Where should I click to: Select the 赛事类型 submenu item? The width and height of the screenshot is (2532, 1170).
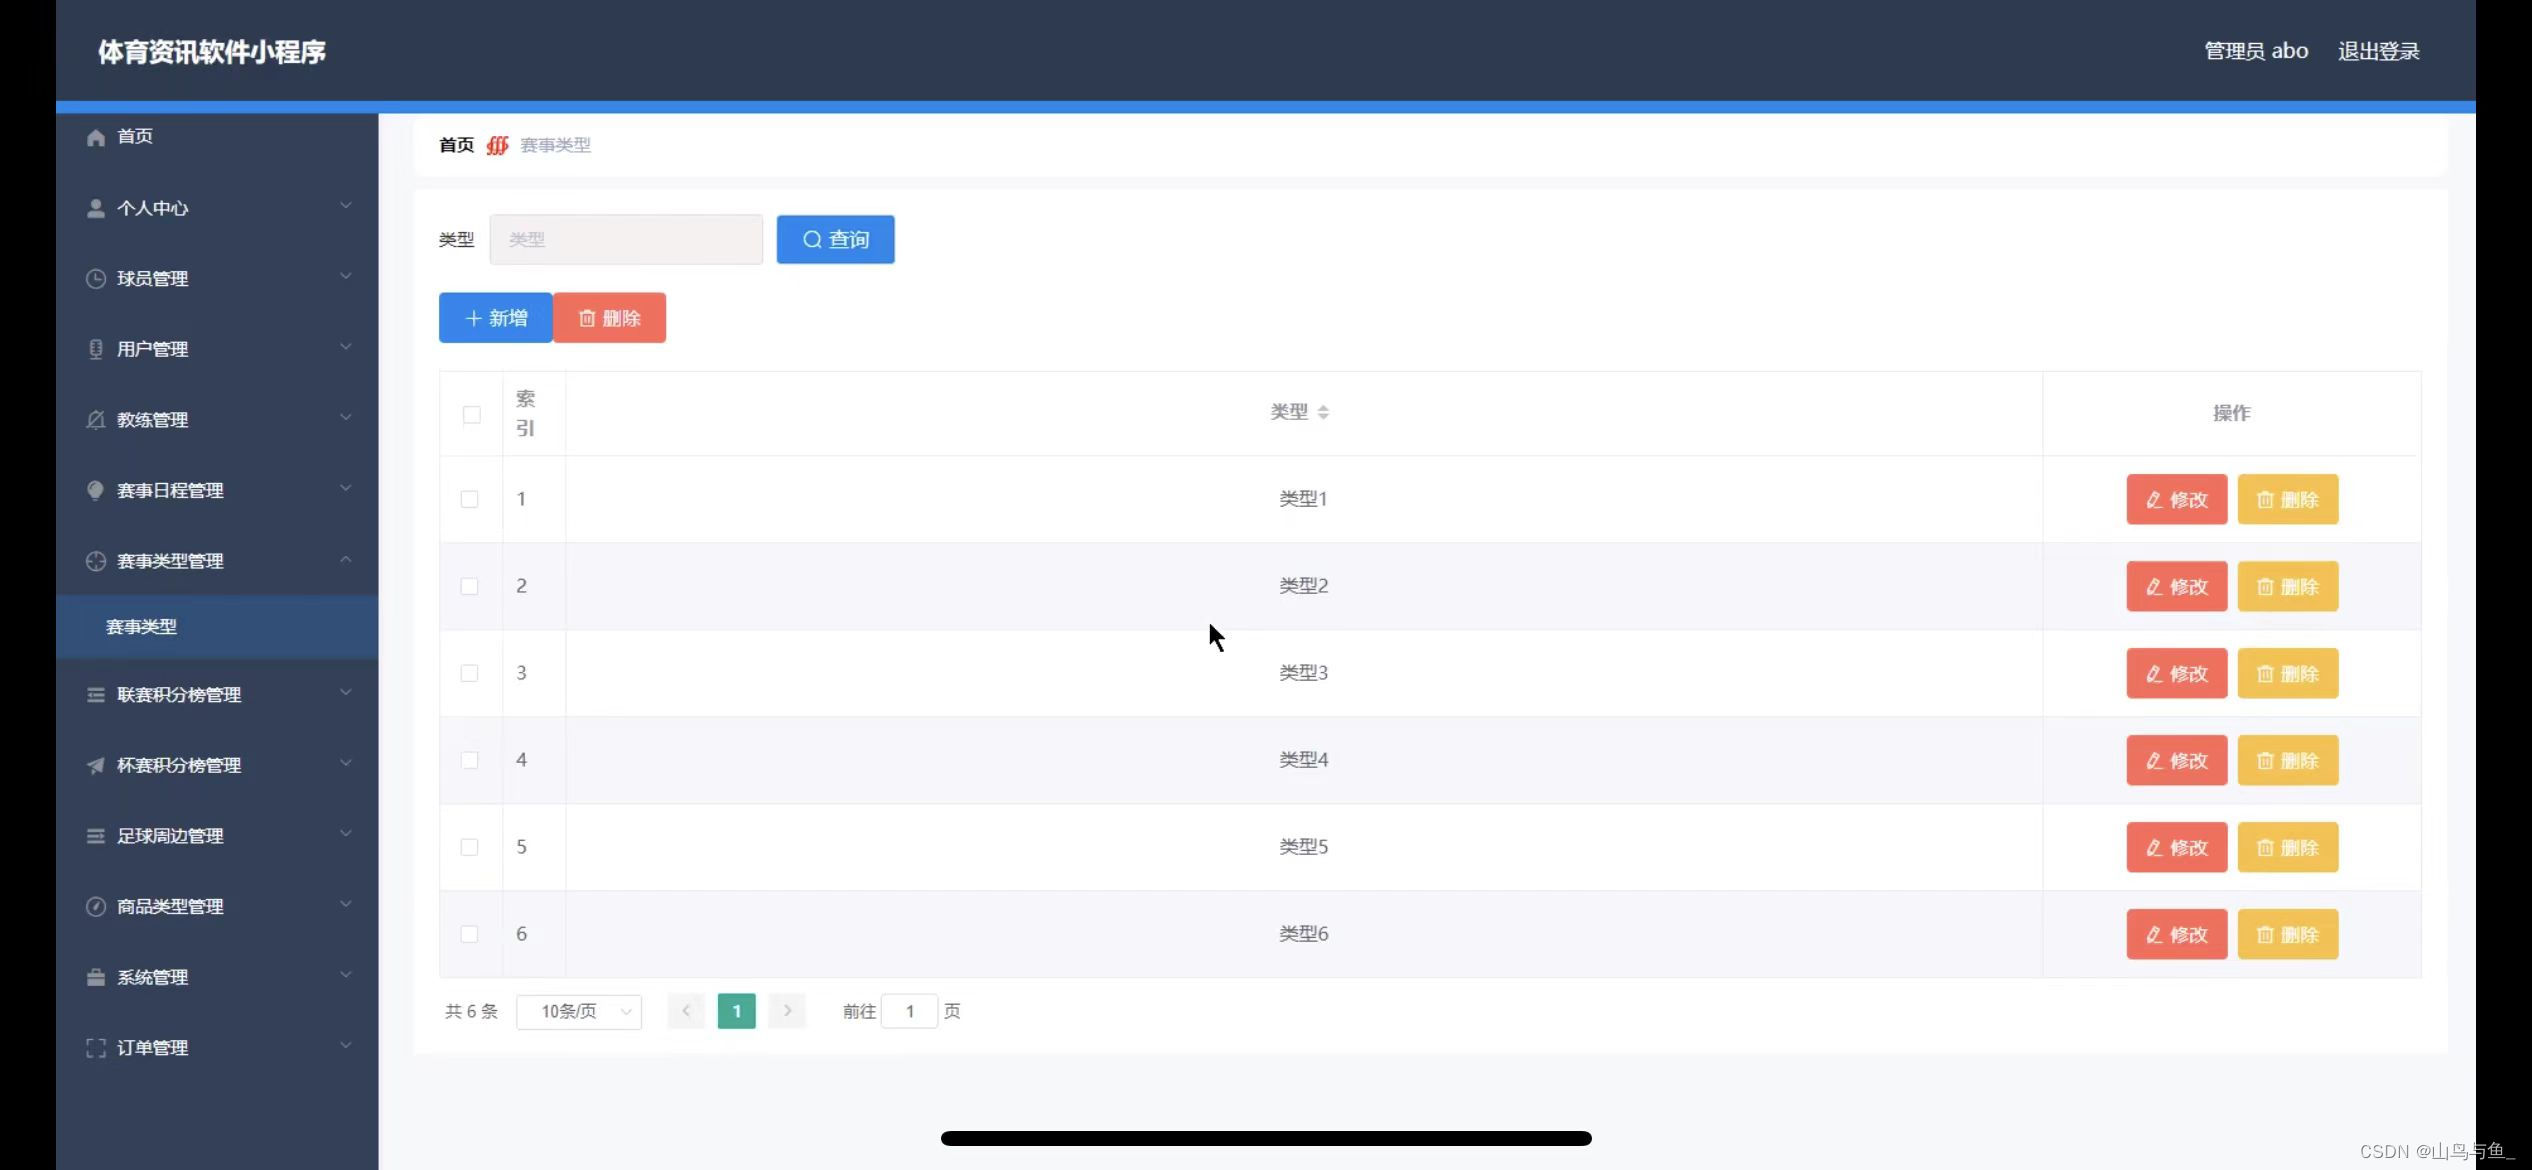tap(217, 627)
